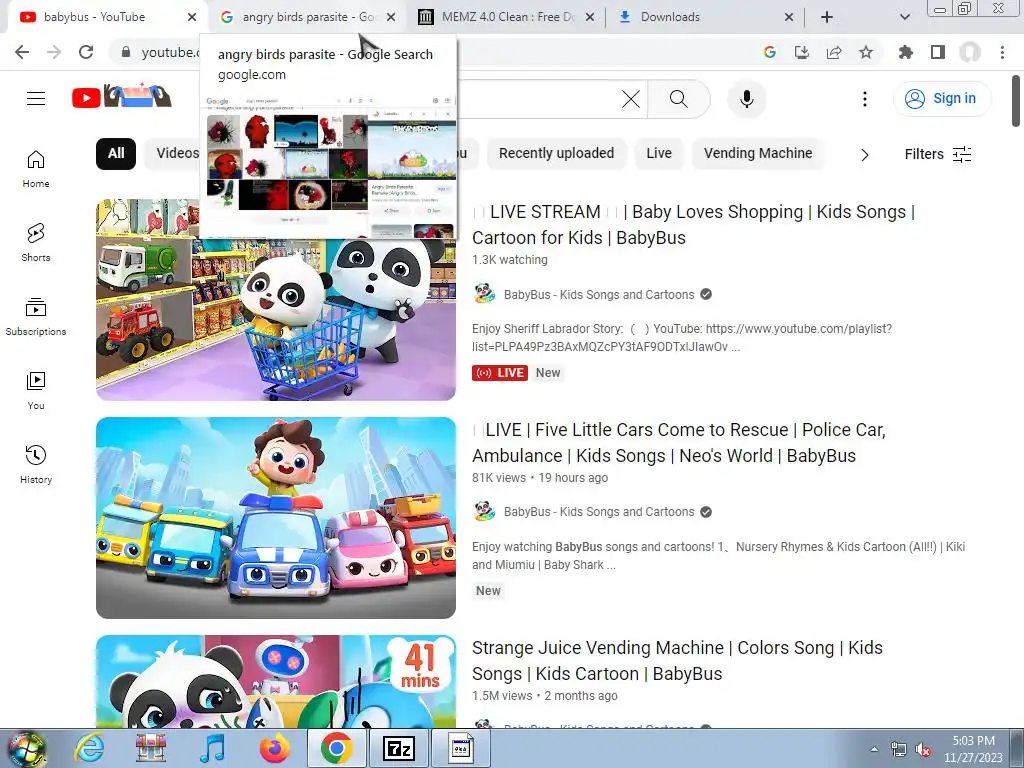The width and height of the screenshot is (1024, 768).
Task: Click the Google icon in the address bar
Action: (770, 52)
